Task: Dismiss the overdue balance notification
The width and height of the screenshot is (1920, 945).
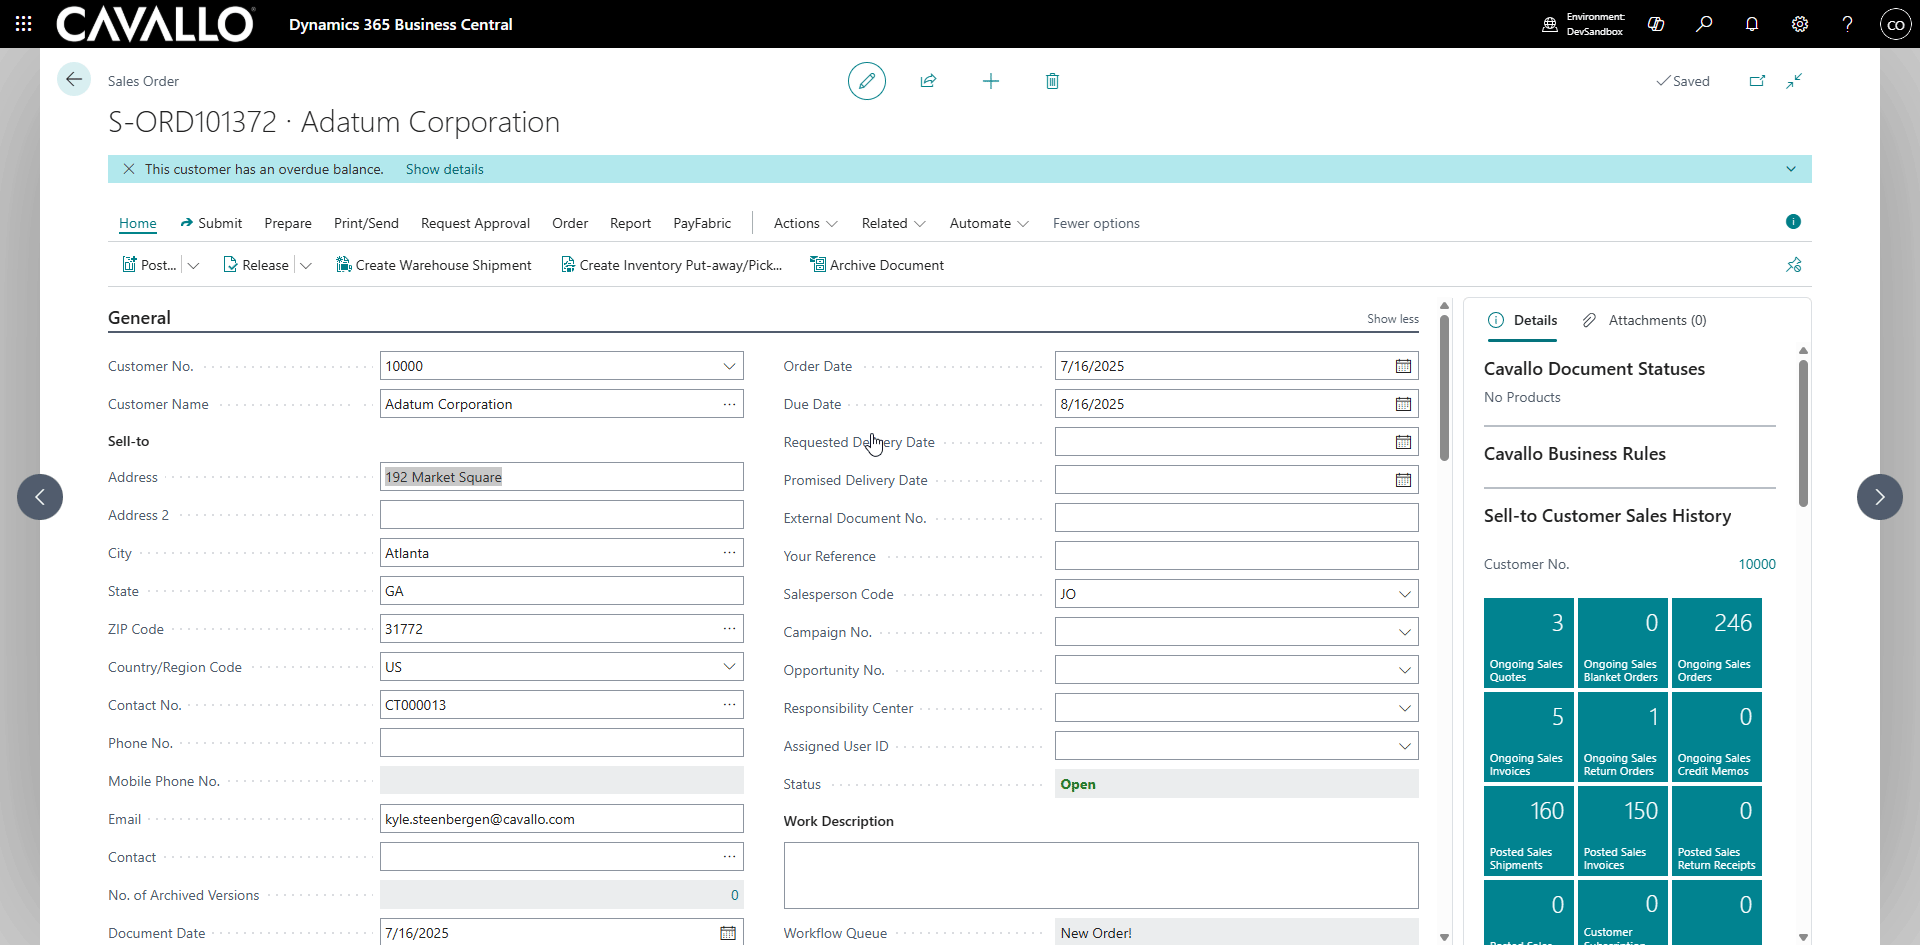Action: click(x=129, y=169)
